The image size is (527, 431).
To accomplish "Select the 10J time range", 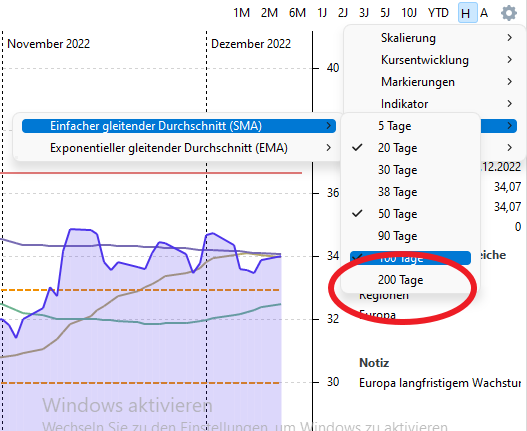I will 409,13.
